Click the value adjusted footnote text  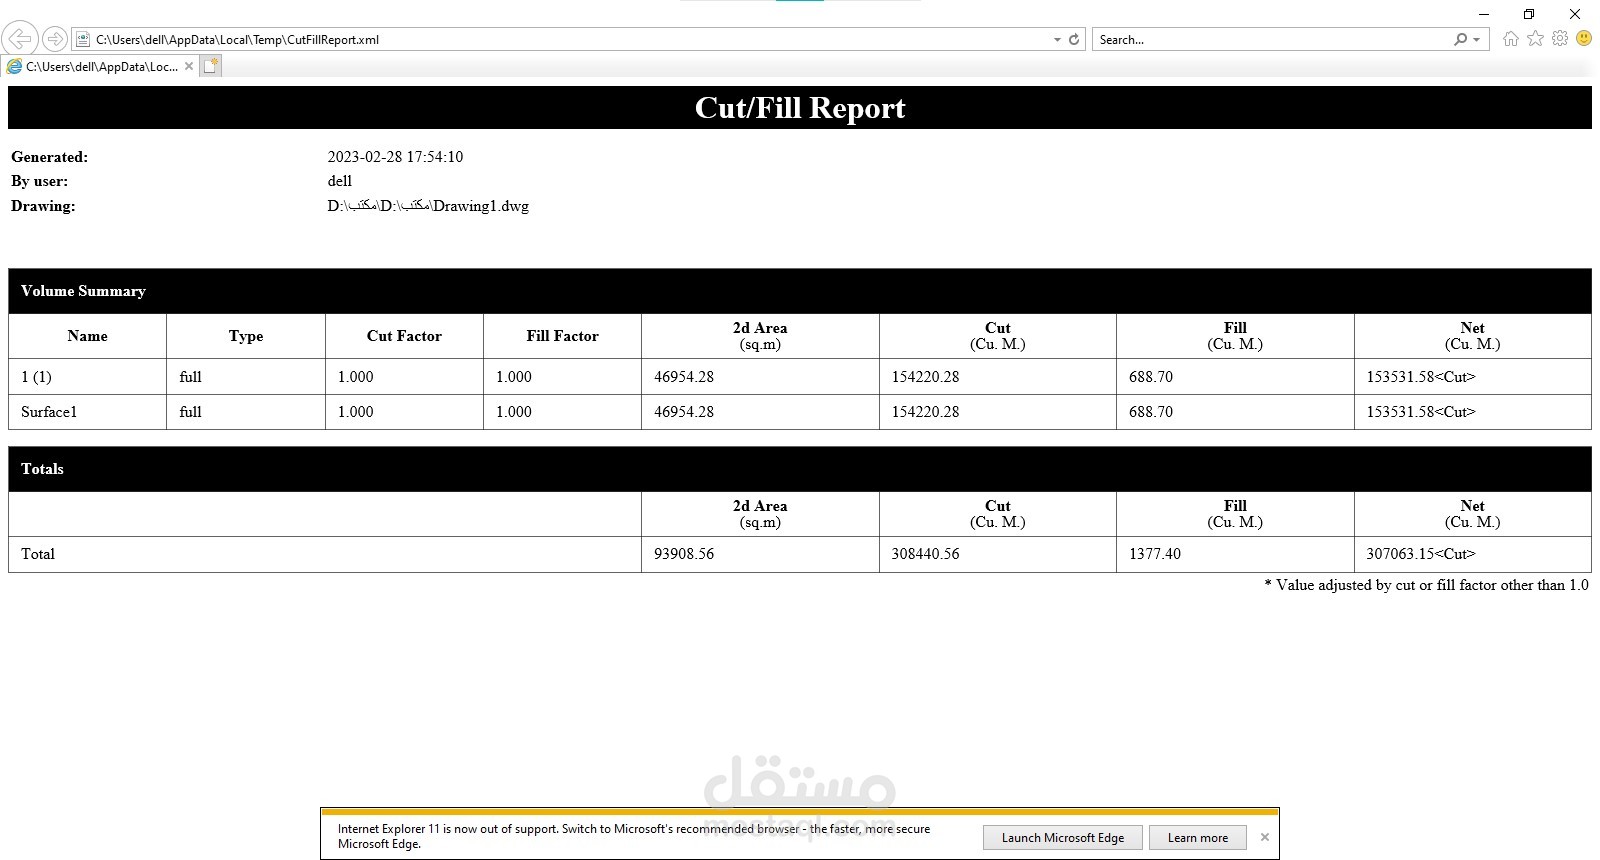tap(1426, 585)
